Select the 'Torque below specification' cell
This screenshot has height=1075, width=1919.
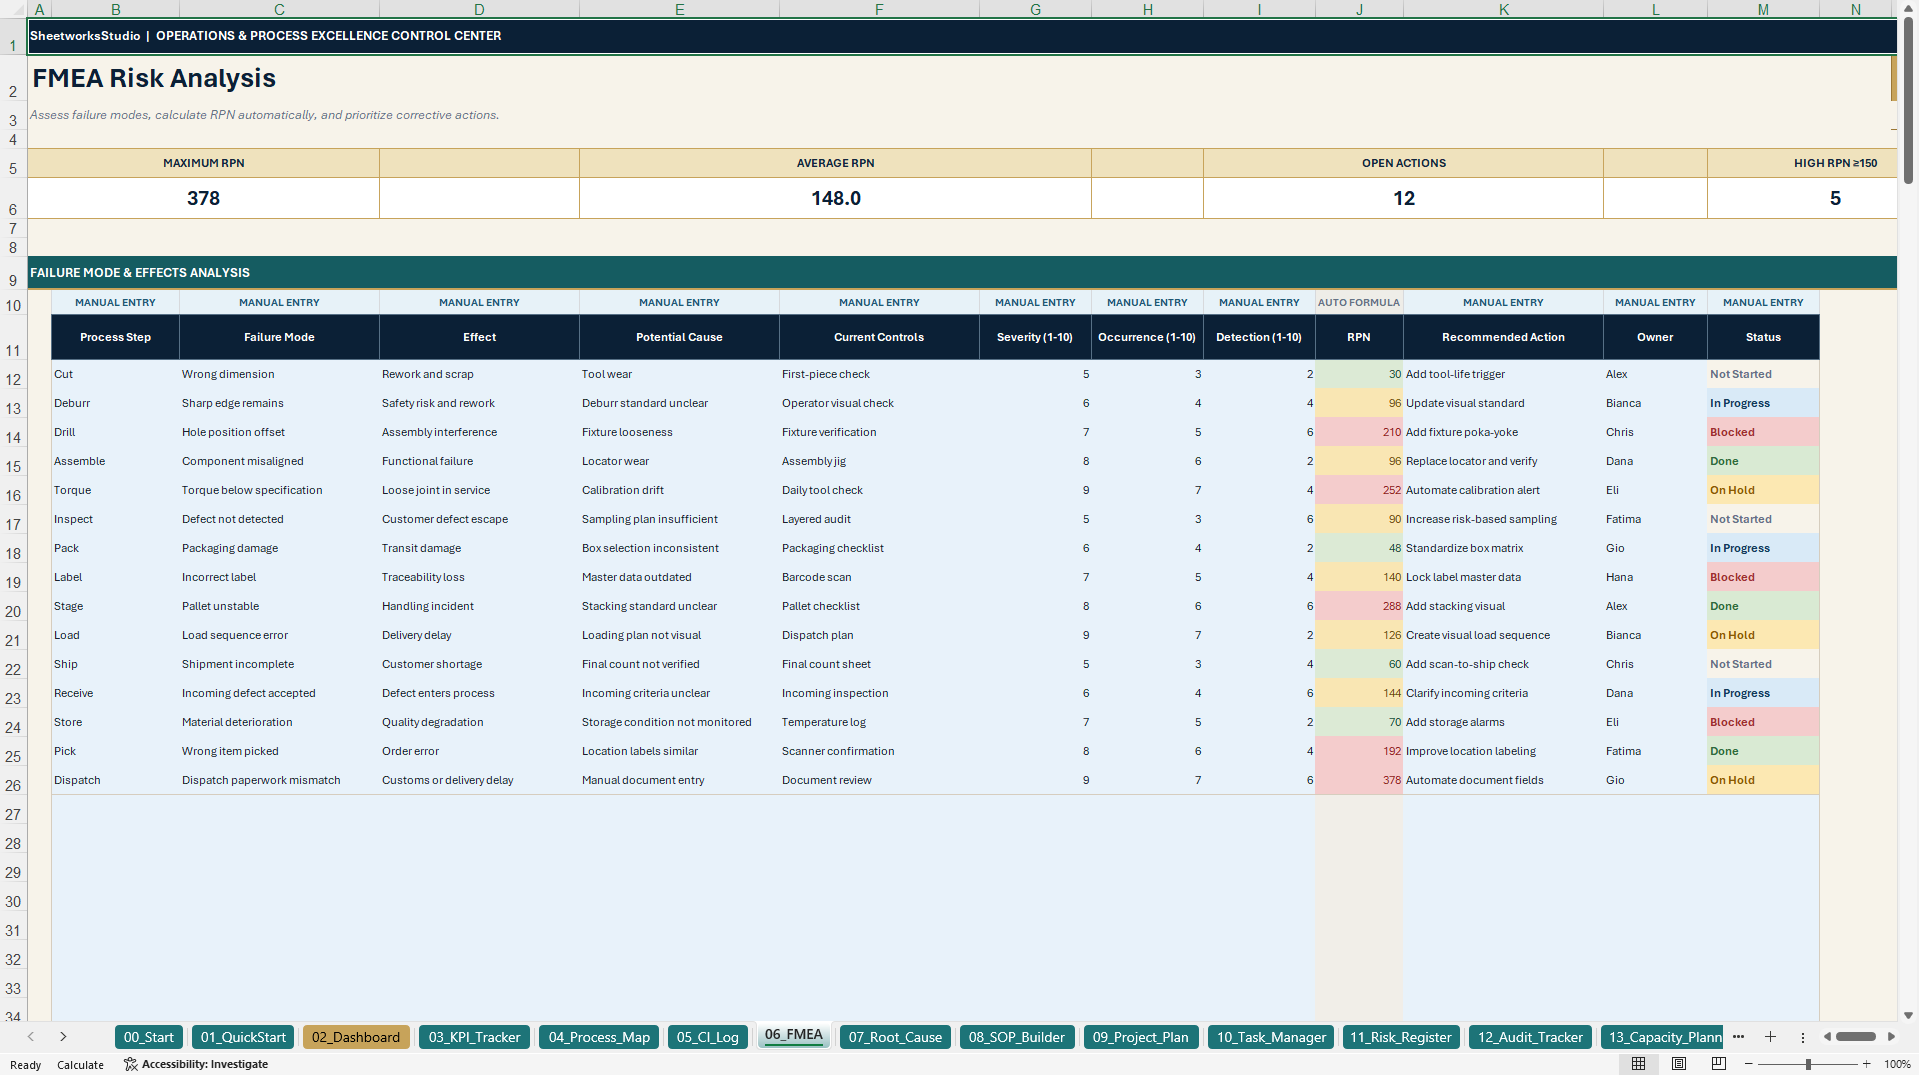point(279,490)
